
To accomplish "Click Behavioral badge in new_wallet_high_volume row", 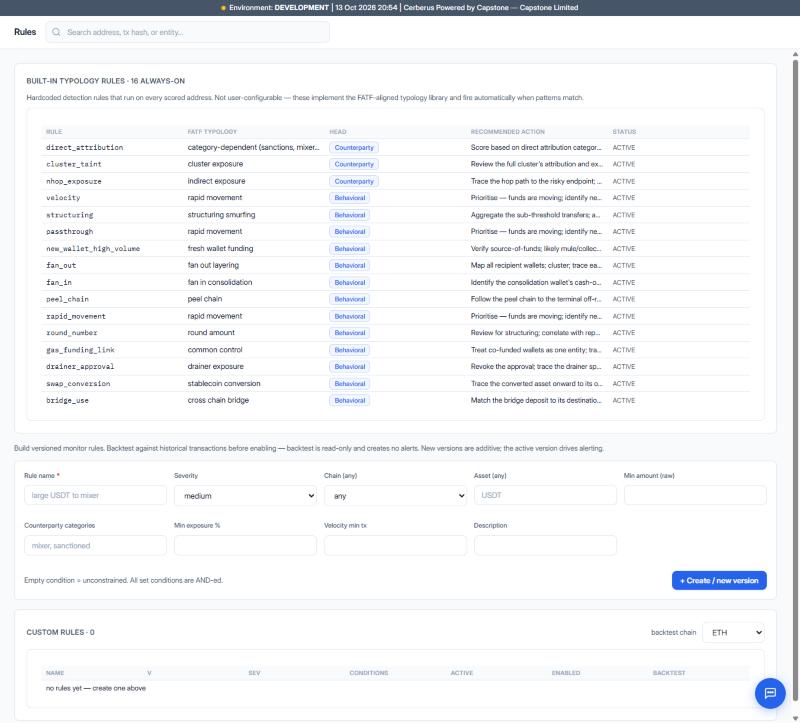I will point(349,248).
